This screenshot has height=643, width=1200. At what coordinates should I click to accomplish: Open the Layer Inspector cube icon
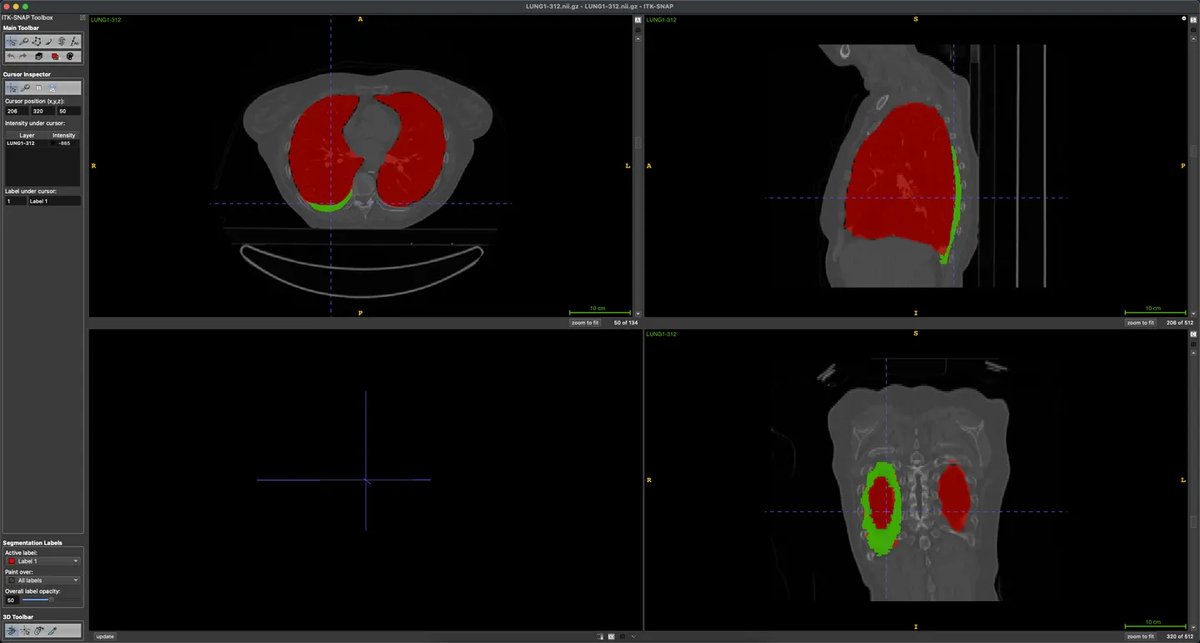tap(38, 56)
